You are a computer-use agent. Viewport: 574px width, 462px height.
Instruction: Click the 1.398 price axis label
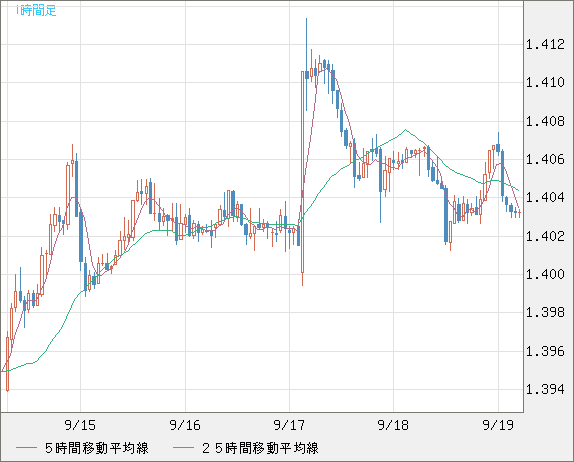click(545, 313)
